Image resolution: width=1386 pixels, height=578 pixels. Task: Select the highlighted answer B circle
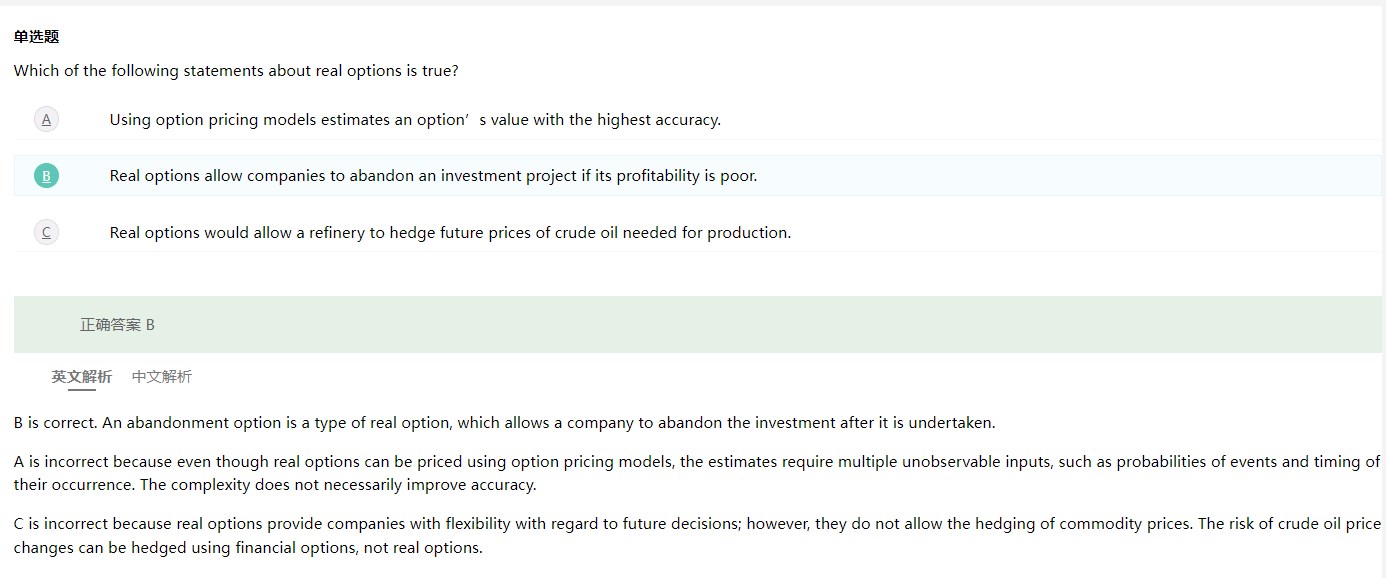click(46, 176)
